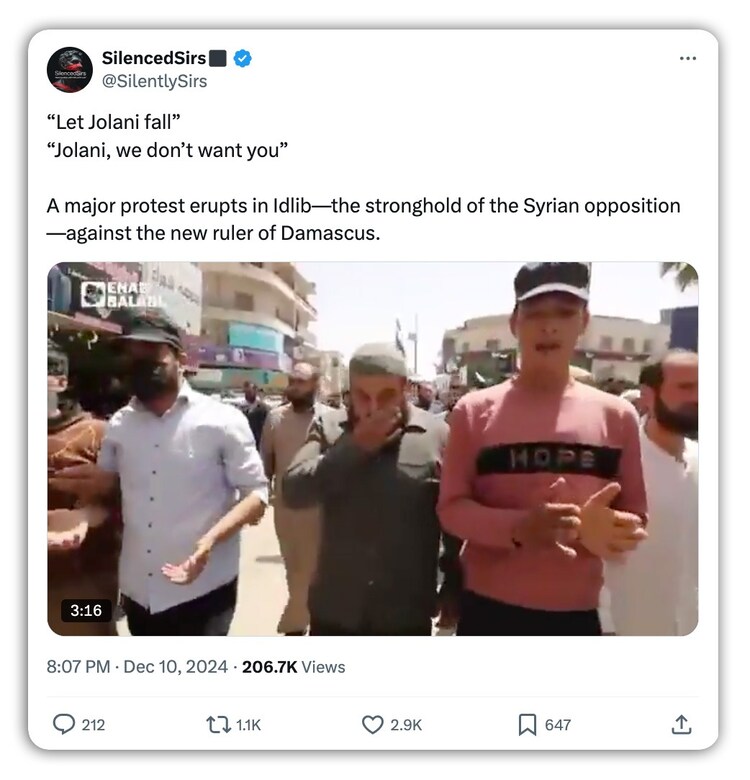The width and height of the screenshot is (750, 780).
Task: Click the 1.1K reposts count
Action: [x=248, y=725]
